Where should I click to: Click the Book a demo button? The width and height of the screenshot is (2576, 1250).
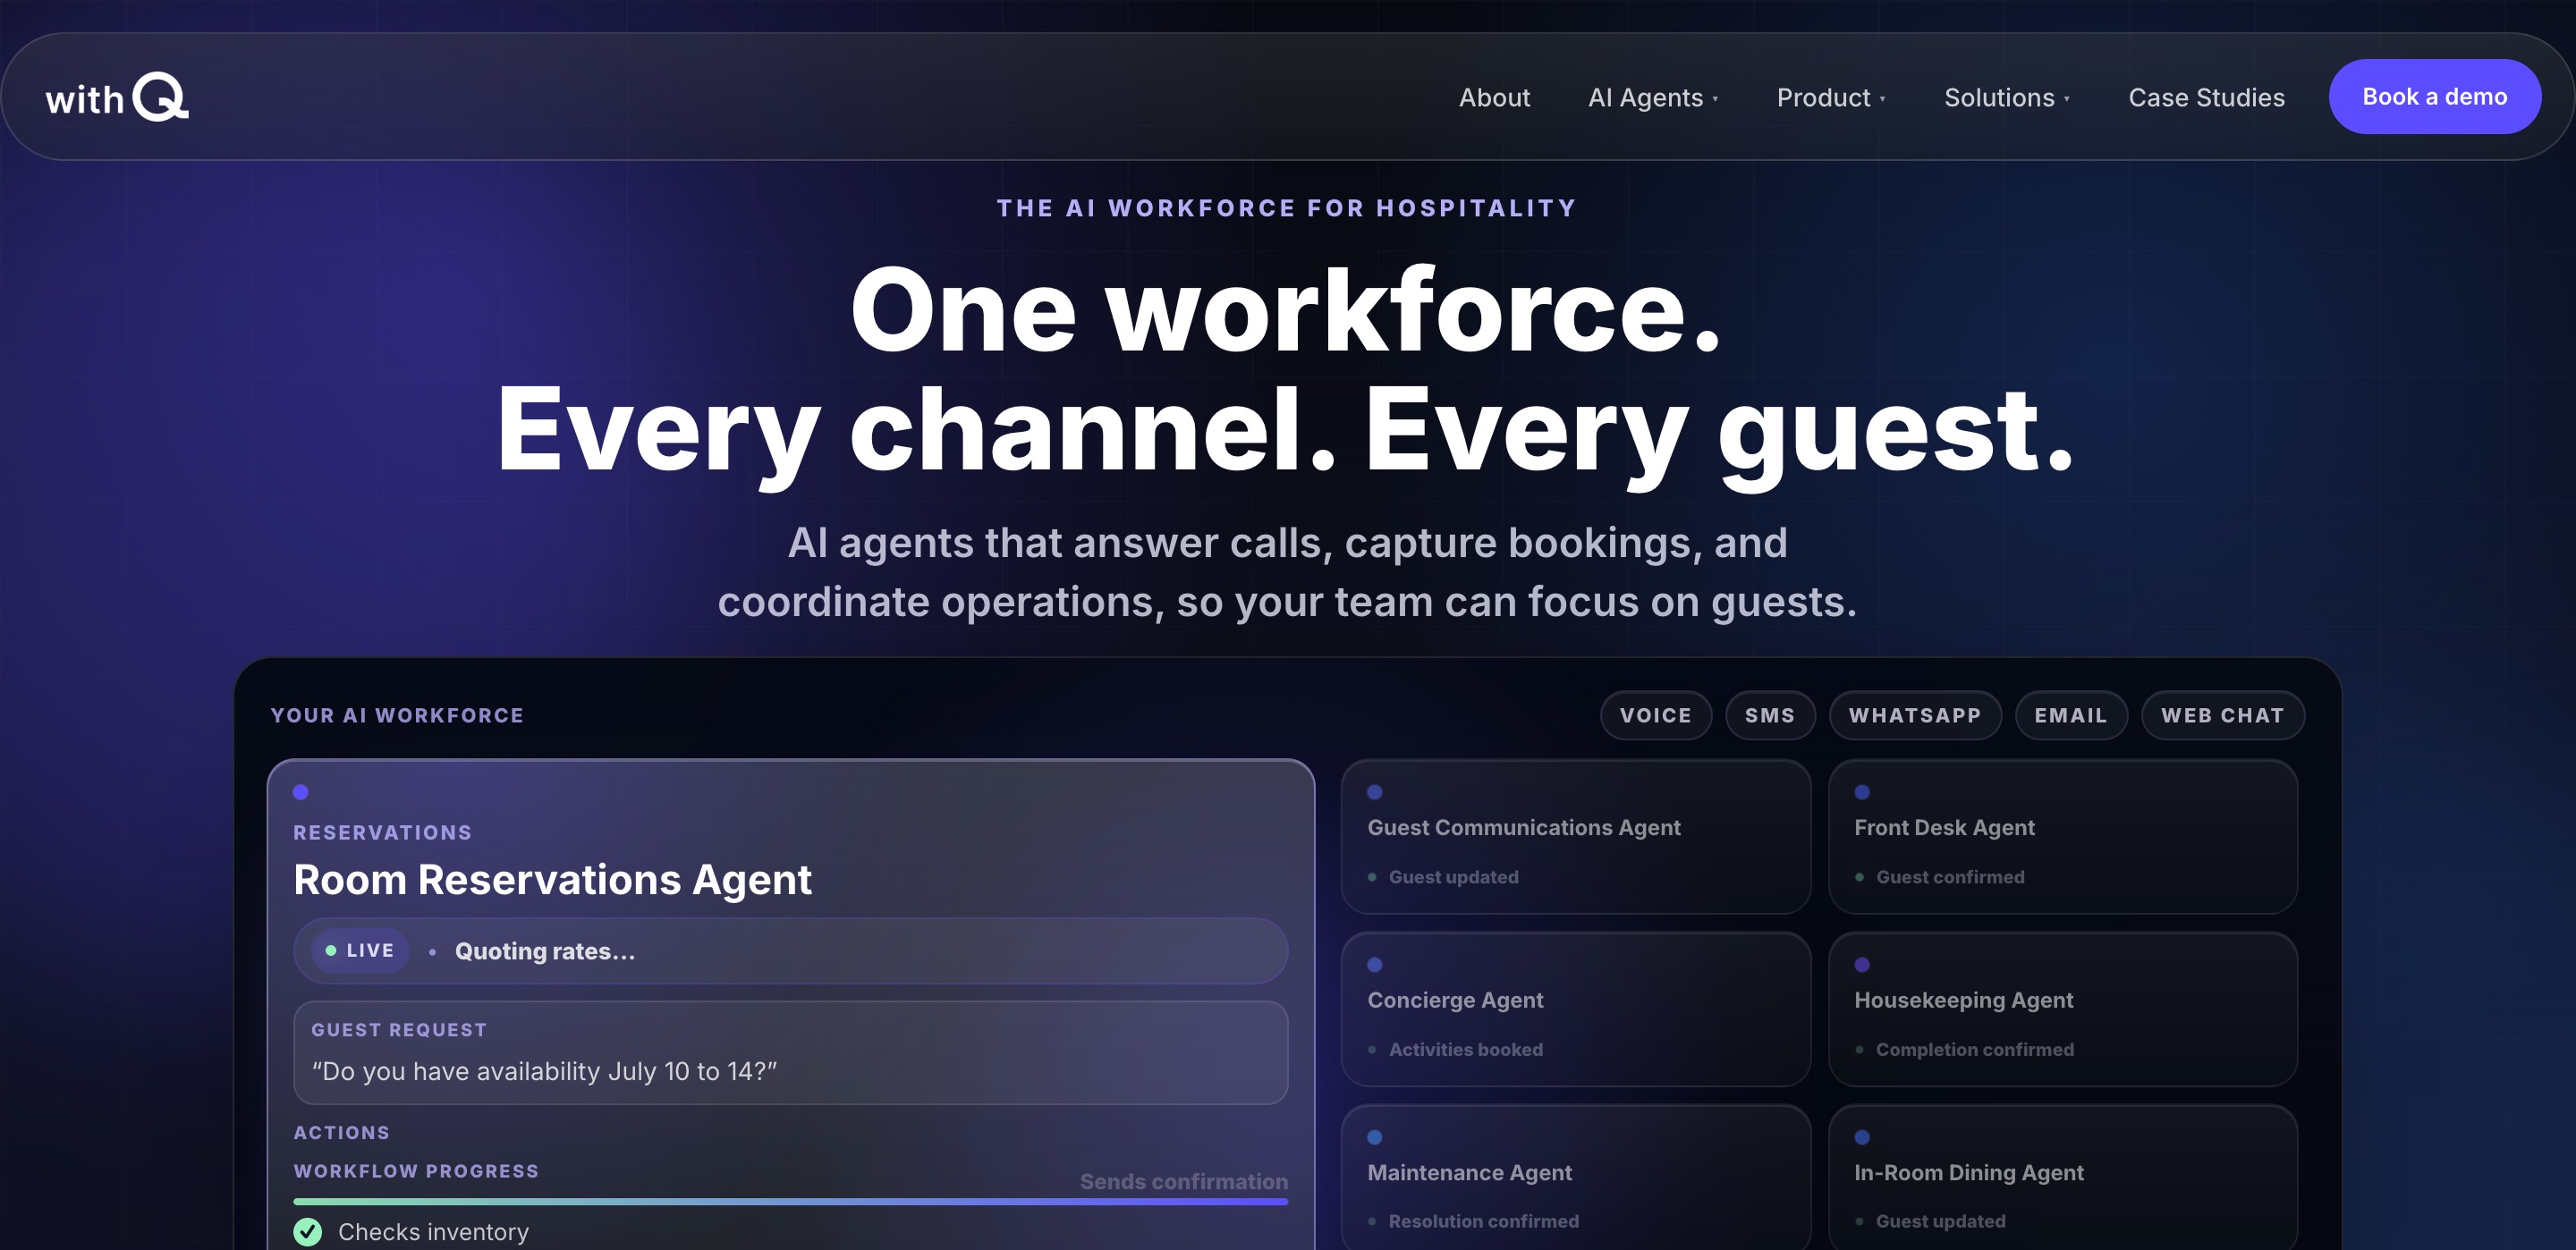(2434, 97)
